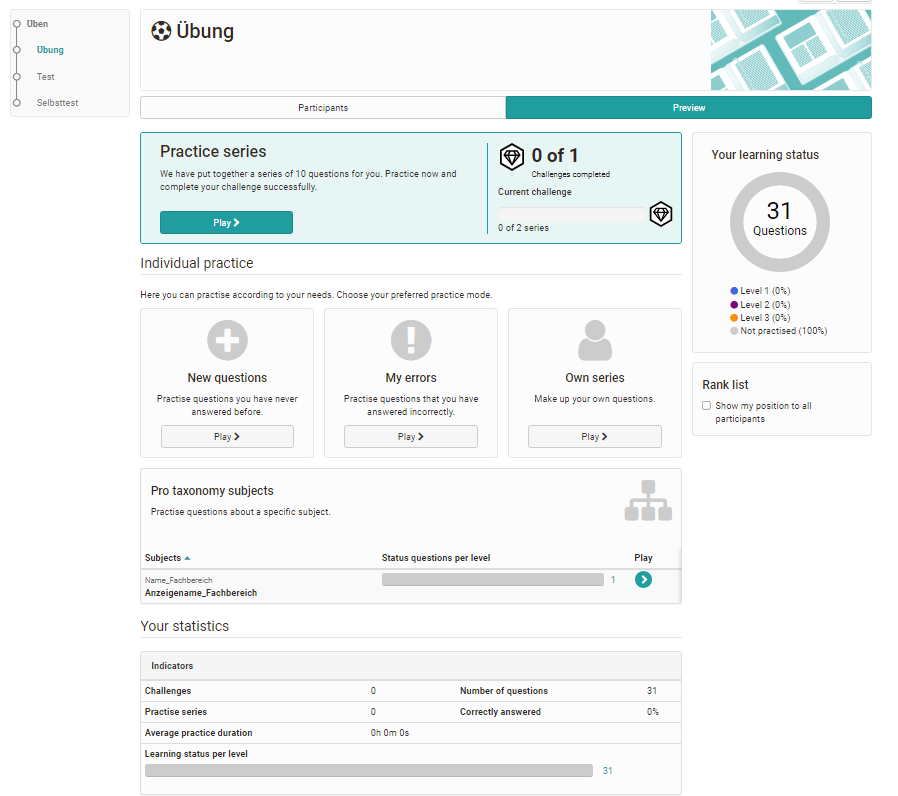Click the exclamation icon above My errors

(410, 340)
